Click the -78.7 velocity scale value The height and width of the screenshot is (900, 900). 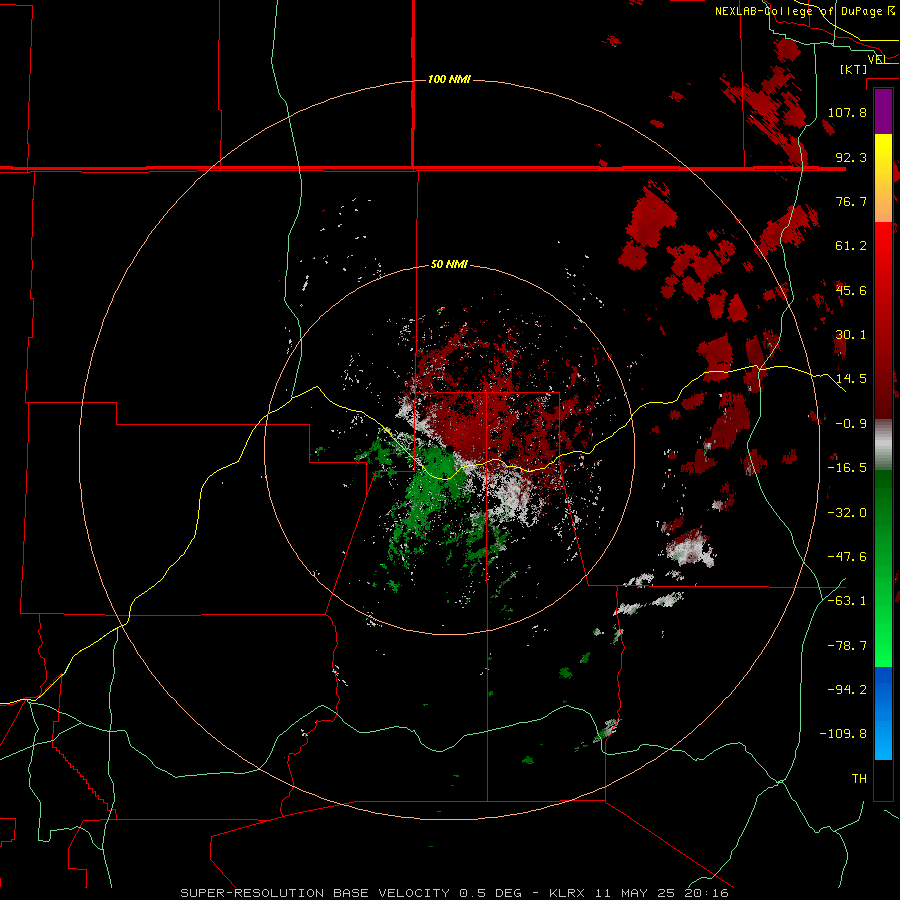pyautogui.click(x=847, y=646)
